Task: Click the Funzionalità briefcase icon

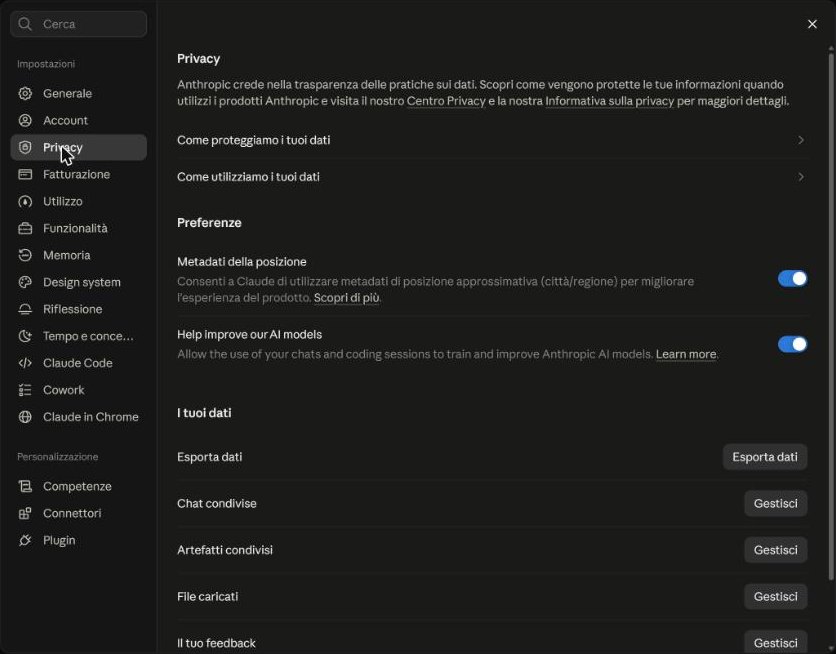Action: coord(25,228)
